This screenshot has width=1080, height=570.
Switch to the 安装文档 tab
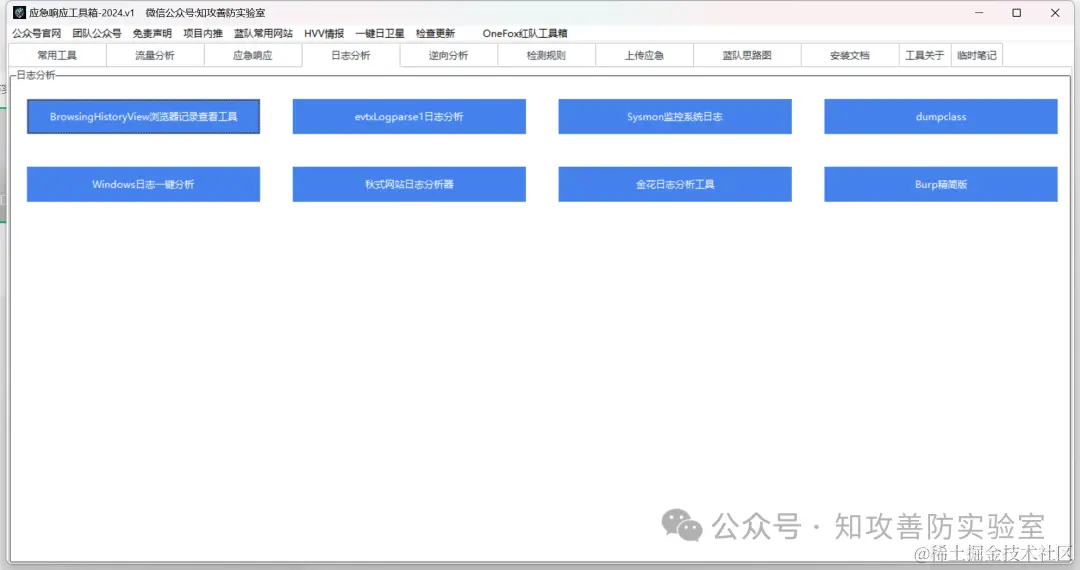pyautogui.click(x=850, y=55)
